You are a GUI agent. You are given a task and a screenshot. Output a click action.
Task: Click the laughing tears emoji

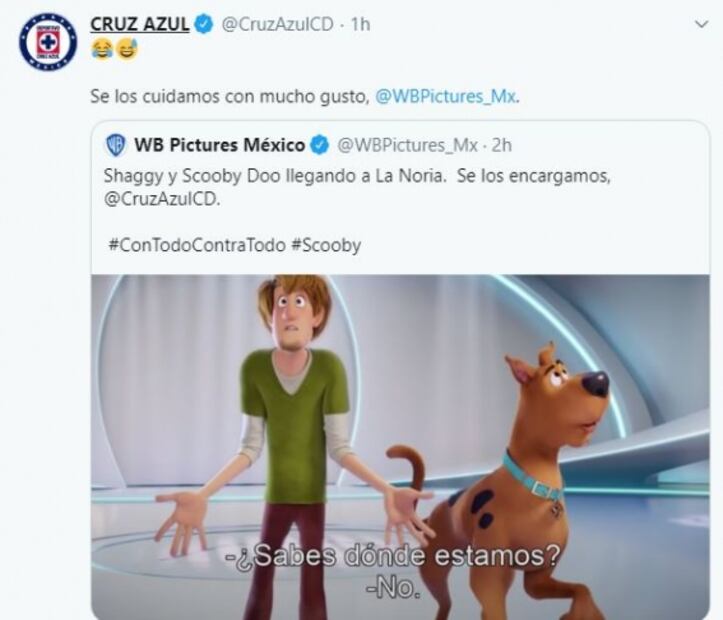coord(102,49)
